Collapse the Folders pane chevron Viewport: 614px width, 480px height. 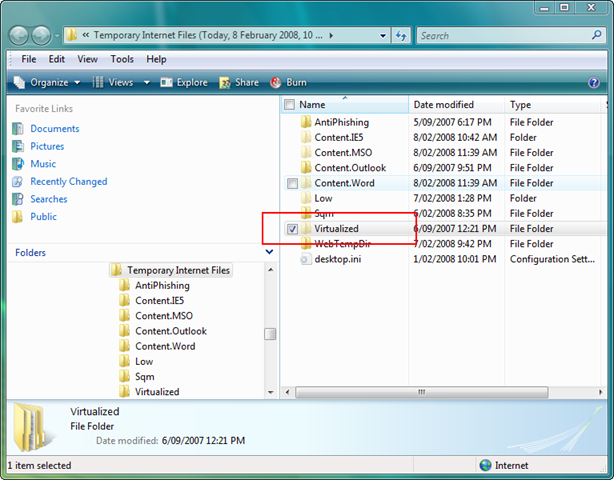pyautogui.click(x=269, y=253)
